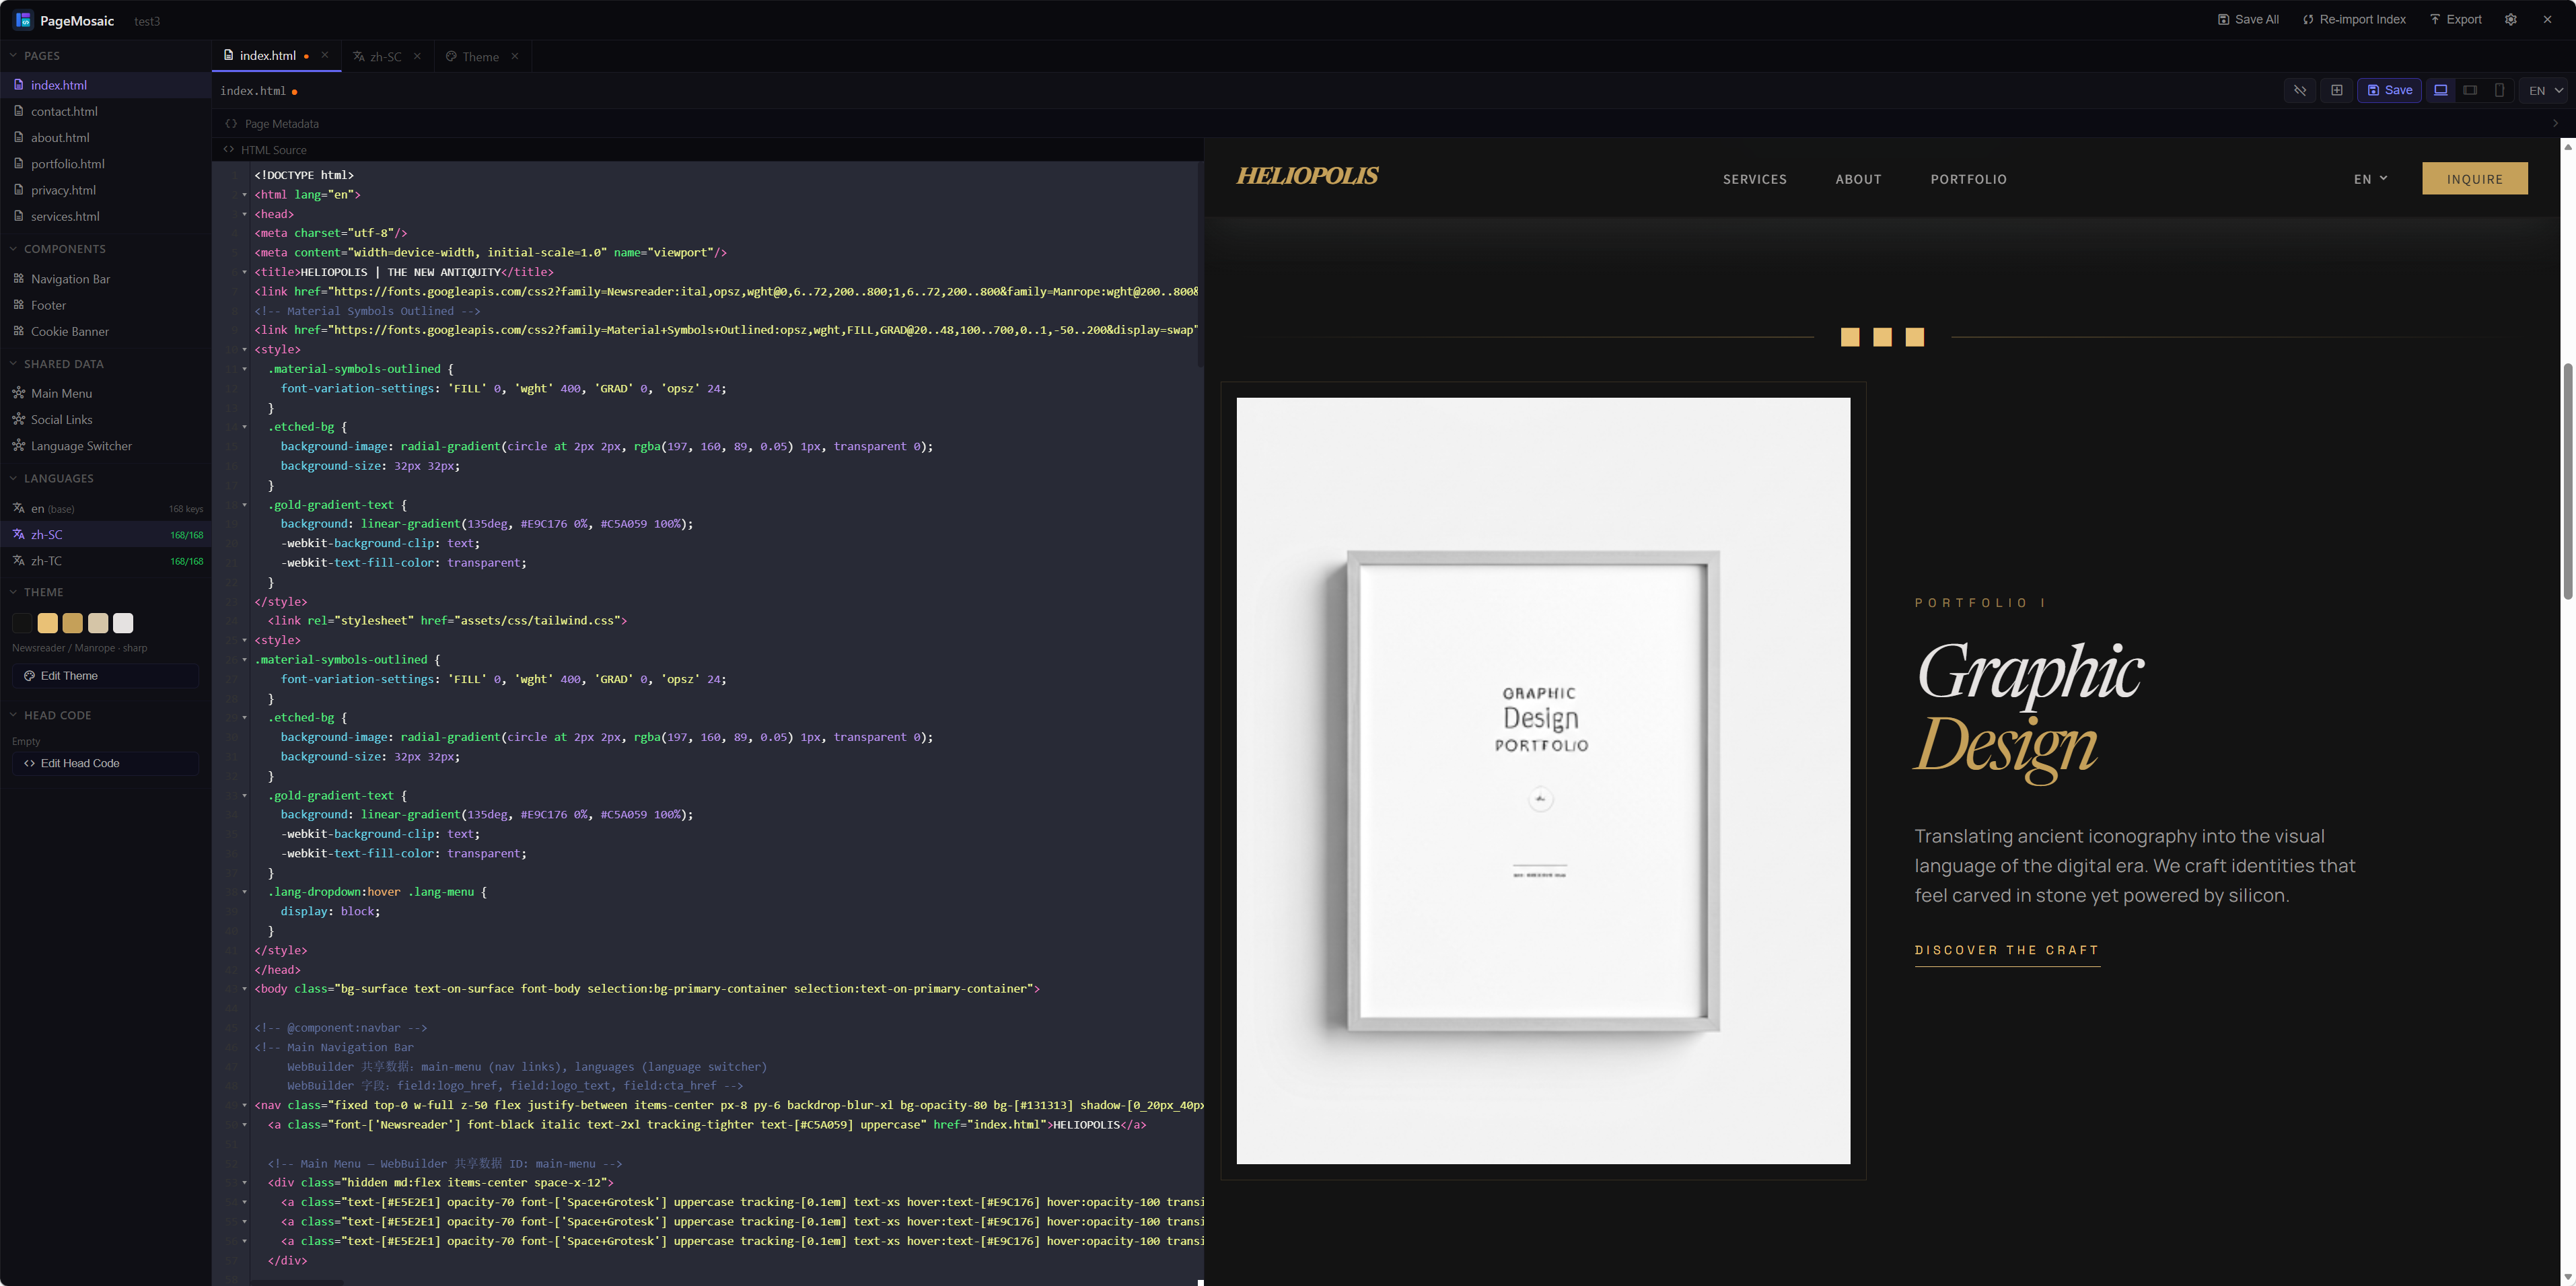Keep desktop preview mode selected

coord(2440,90)
